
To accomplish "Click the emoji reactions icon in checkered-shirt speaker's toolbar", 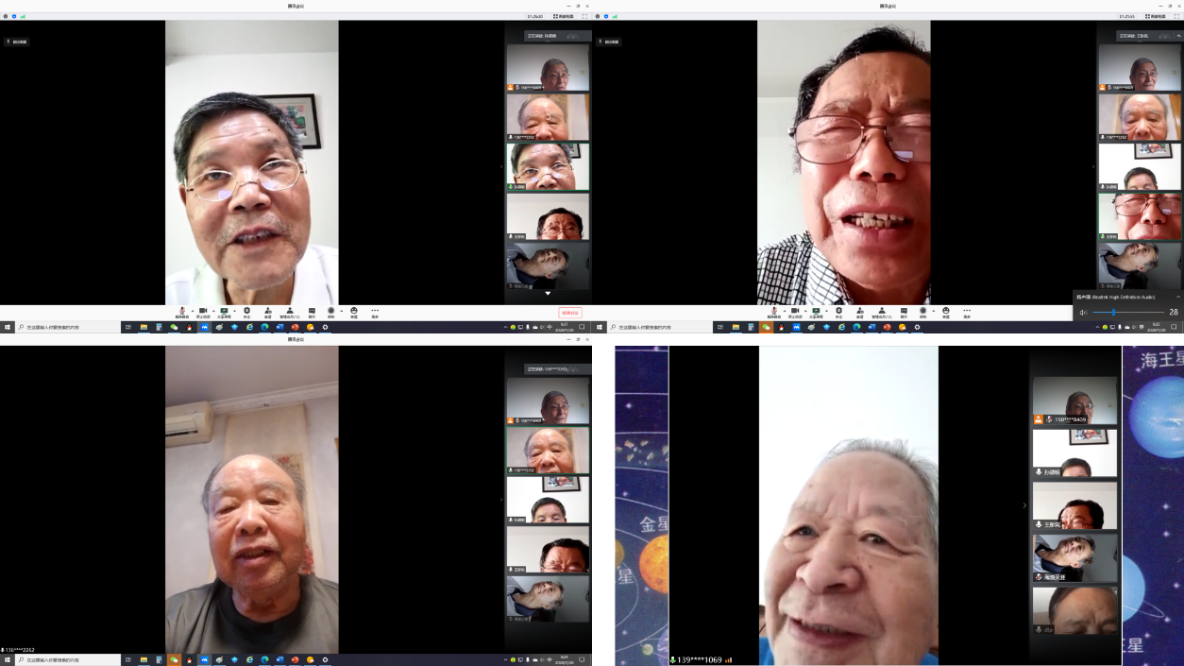I will point(946,312).
